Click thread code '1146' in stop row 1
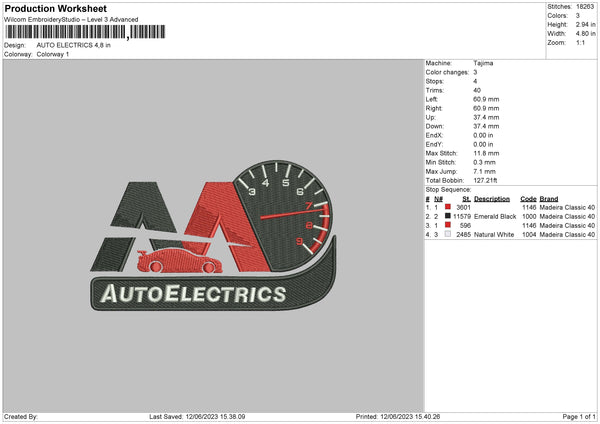The width and height of the screenshot is (600, 424). tap(529, 207)
